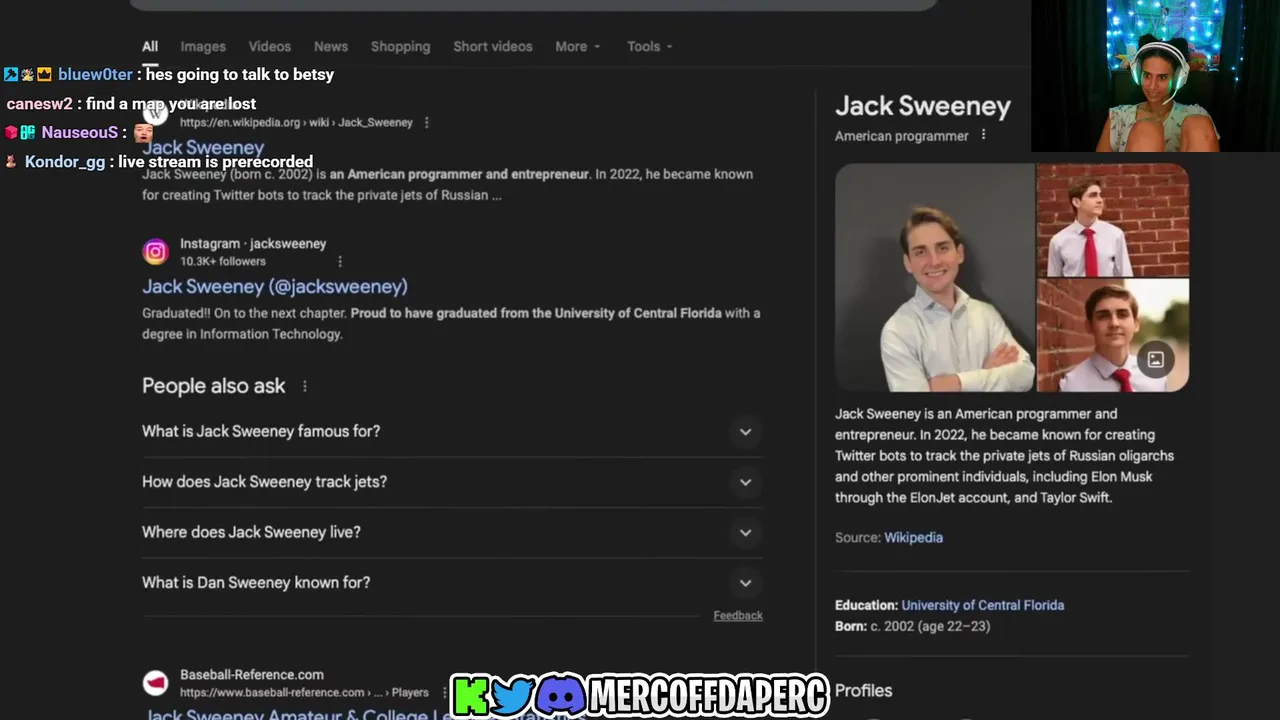The height and width of the screenshot is (720, 1280).
Task: Switch to the Shopping tab
Action: (x=400, y=46)
